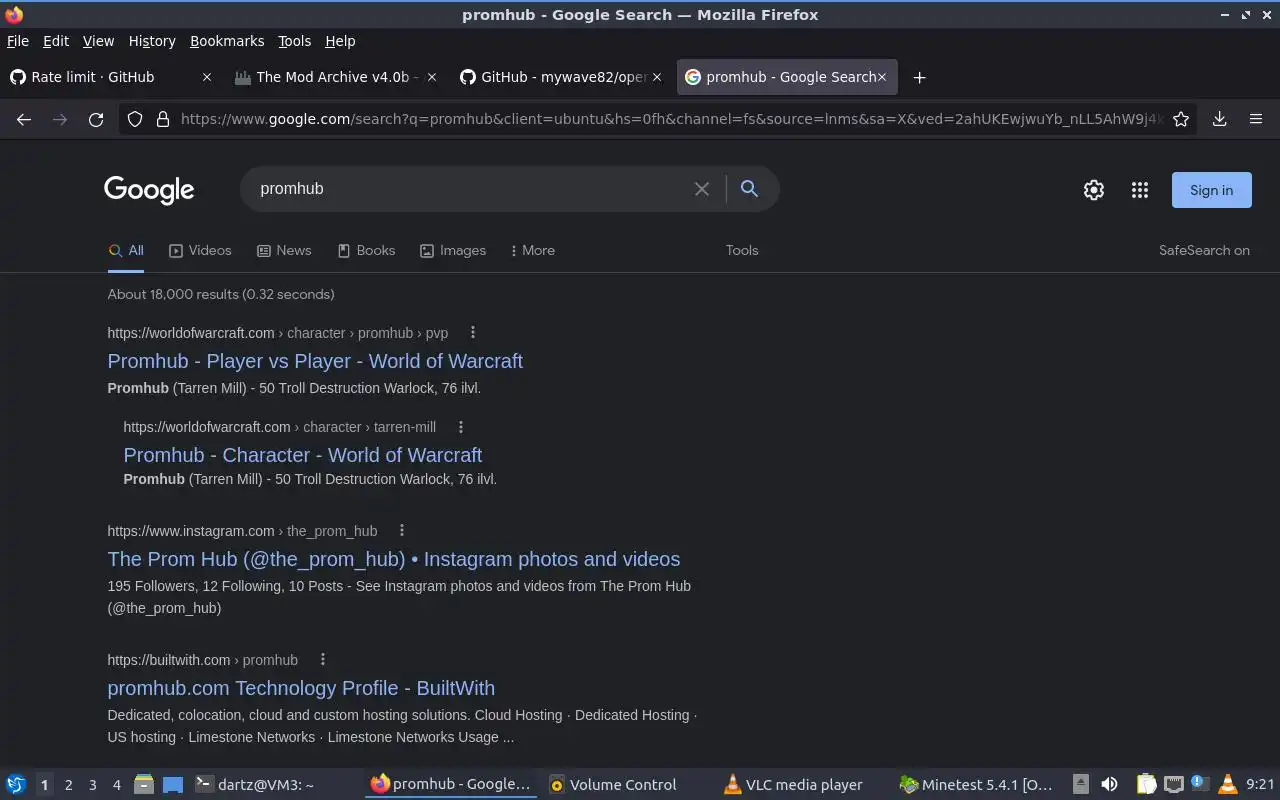
Task: Click VLC cone tray icon
Action: [x=1227, y=785]
